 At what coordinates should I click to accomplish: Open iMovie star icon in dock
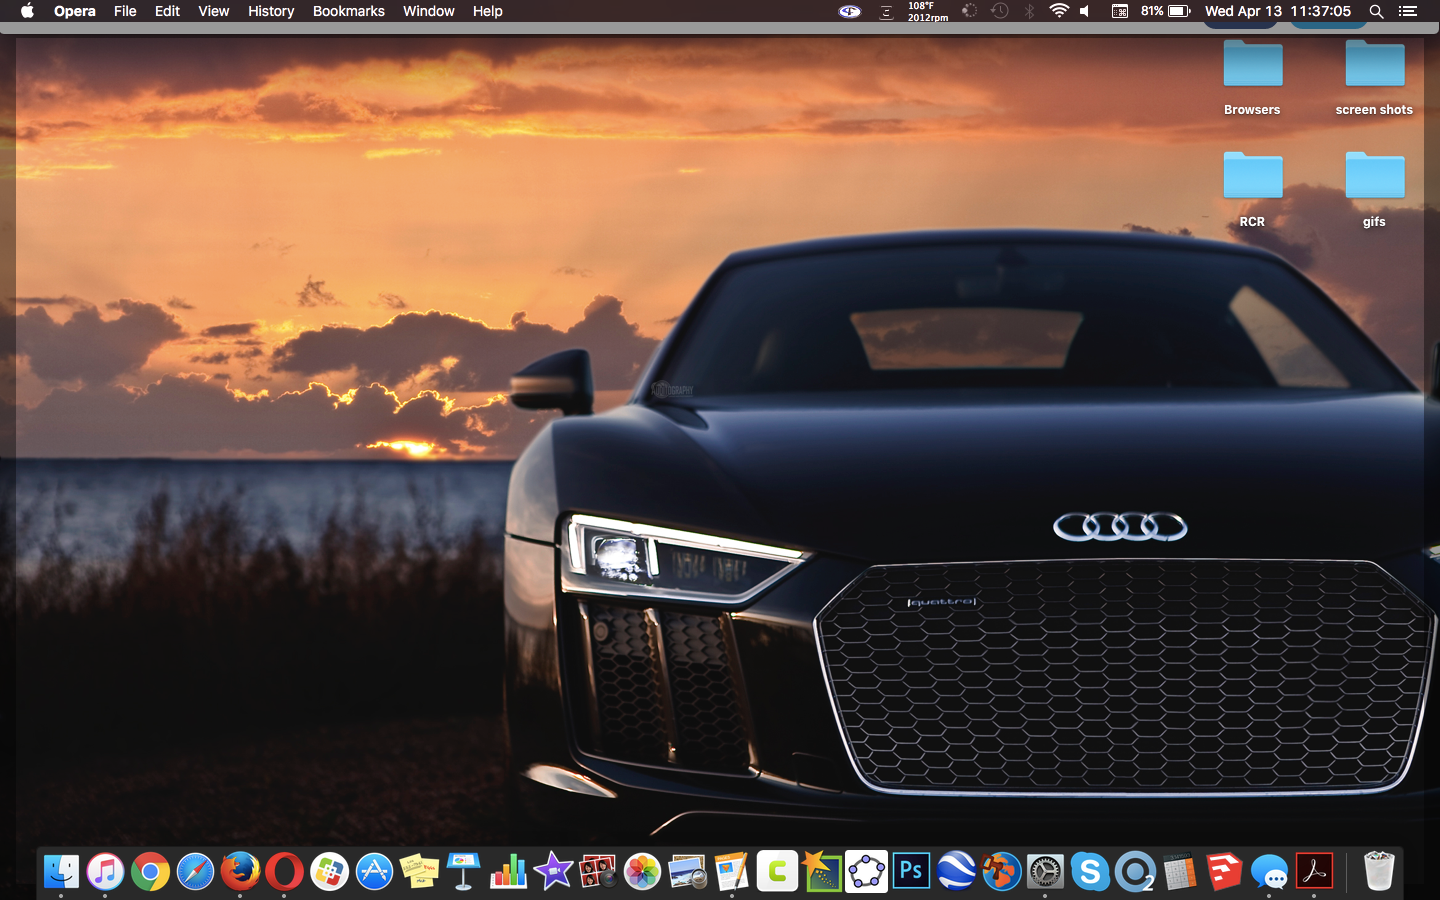click(553, 872)
